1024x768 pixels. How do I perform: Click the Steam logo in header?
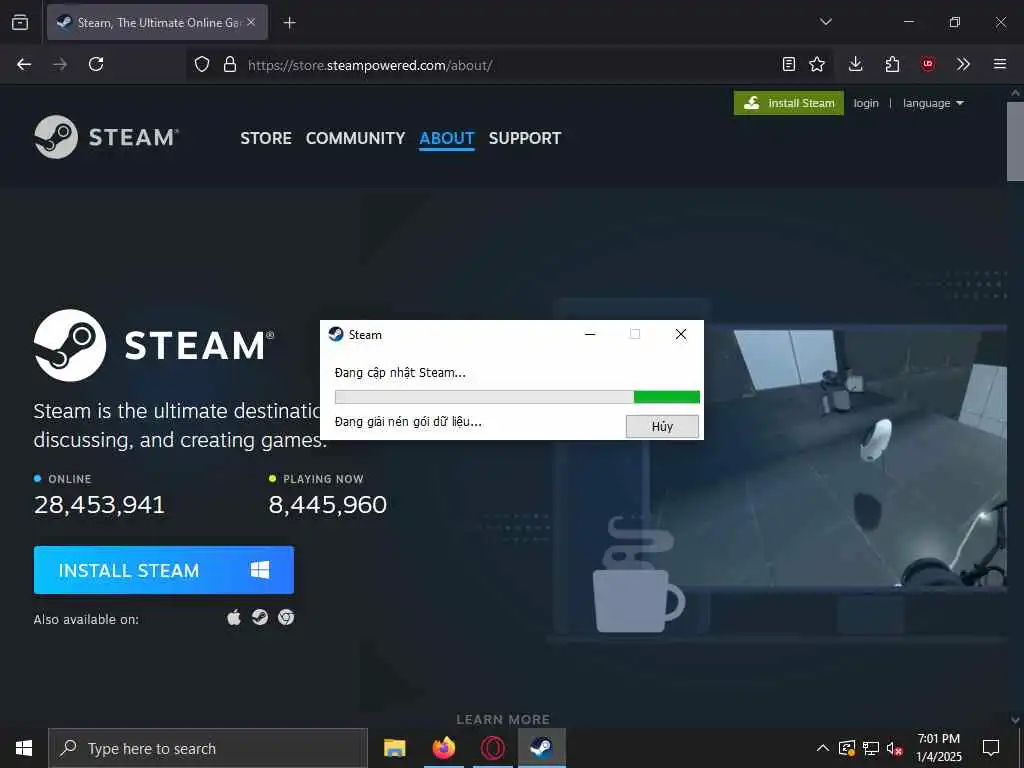pyautogui.click(x=106, y=136)
